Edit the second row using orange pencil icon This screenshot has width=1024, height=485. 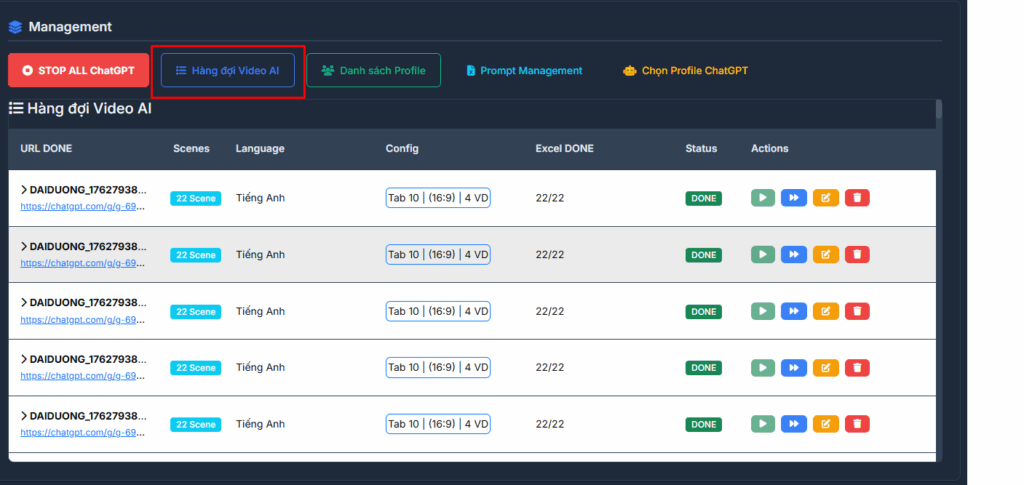(x=825, y=255)
